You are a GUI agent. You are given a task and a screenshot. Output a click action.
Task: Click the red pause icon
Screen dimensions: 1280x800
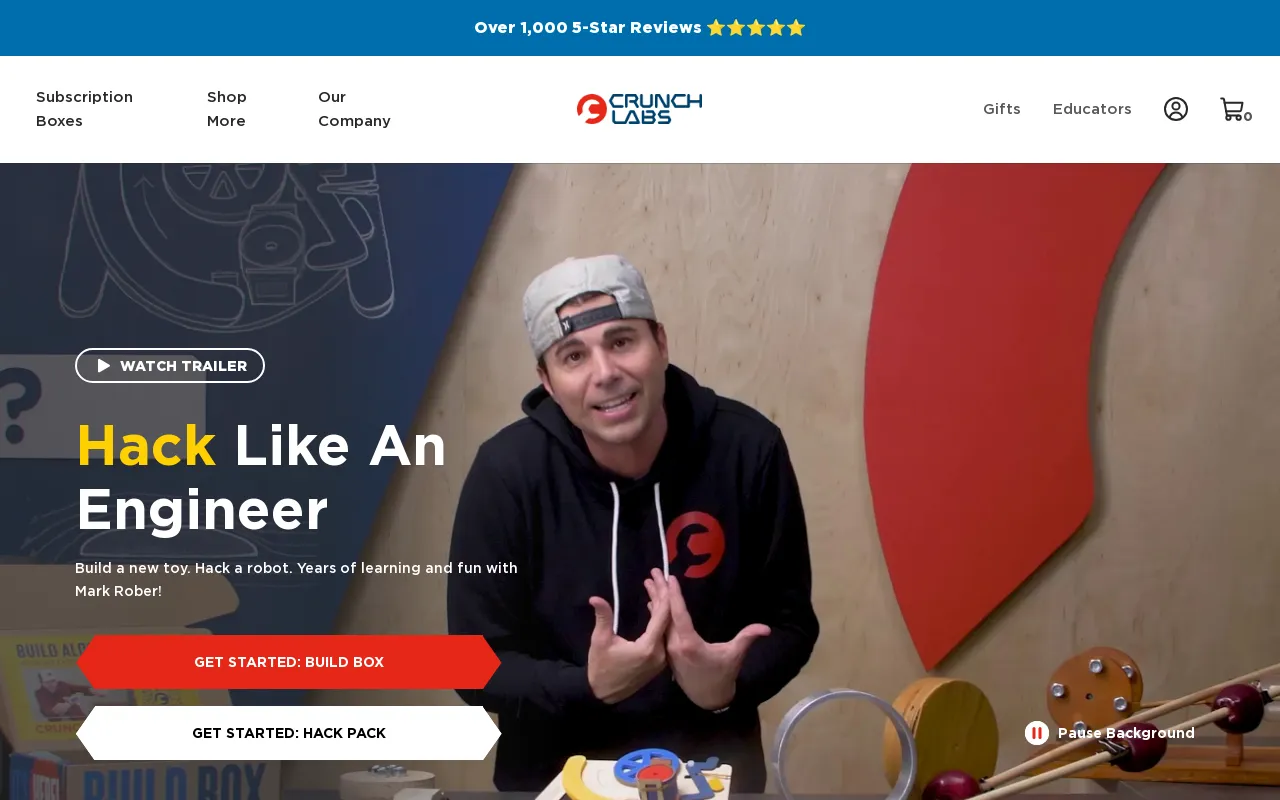[1037, 733]
